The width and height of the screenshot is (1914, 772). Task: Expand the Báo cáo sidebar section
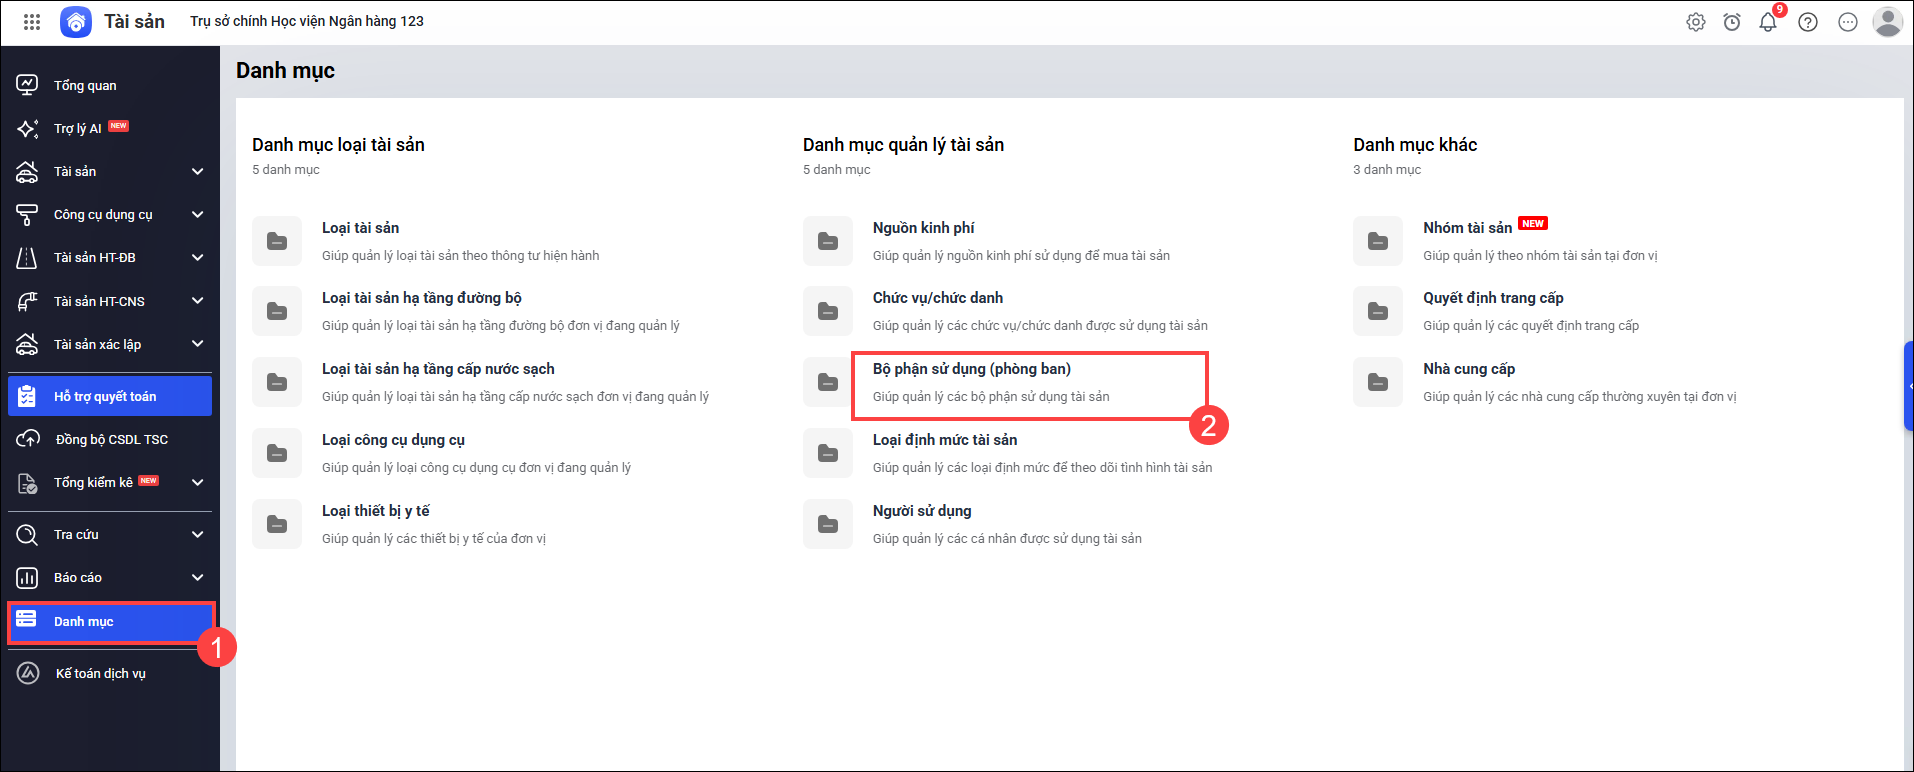click(x=197, y=578)
